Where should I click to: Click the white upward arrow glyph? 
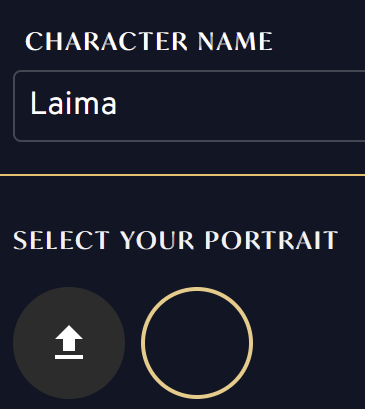tap(69, 338)
